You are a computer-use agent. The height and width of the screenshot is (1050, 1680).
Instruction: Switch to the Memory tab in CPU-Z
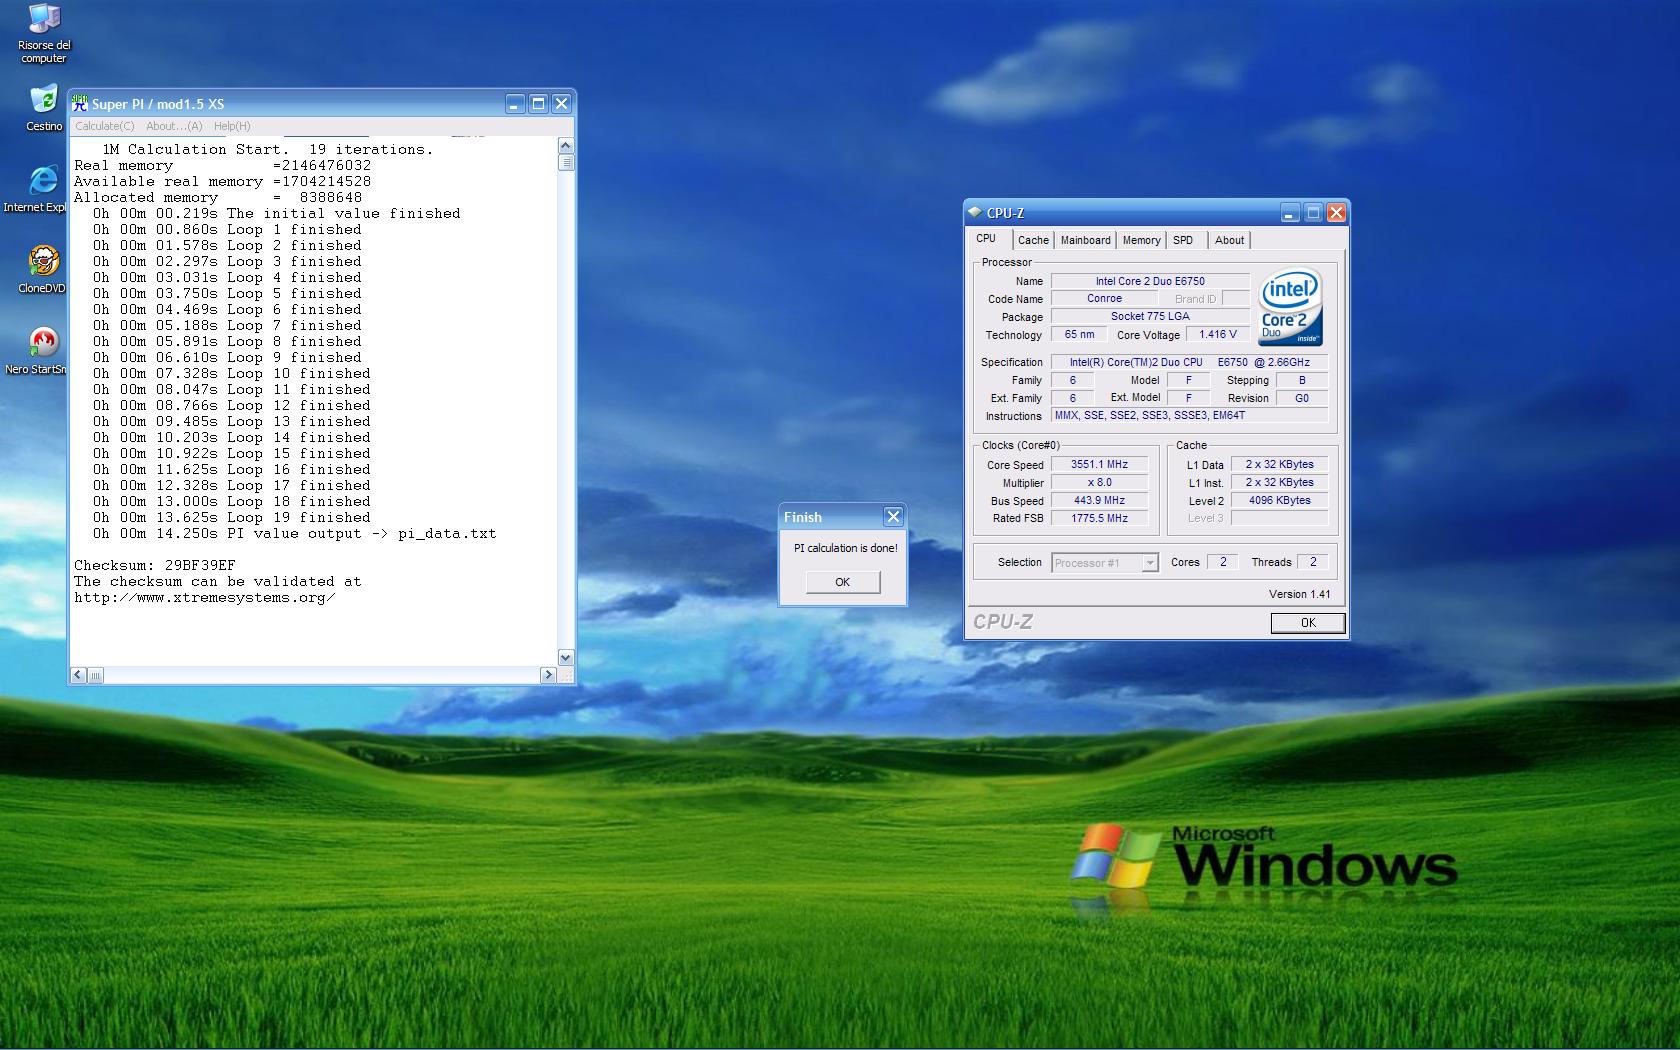(1141, 240)
